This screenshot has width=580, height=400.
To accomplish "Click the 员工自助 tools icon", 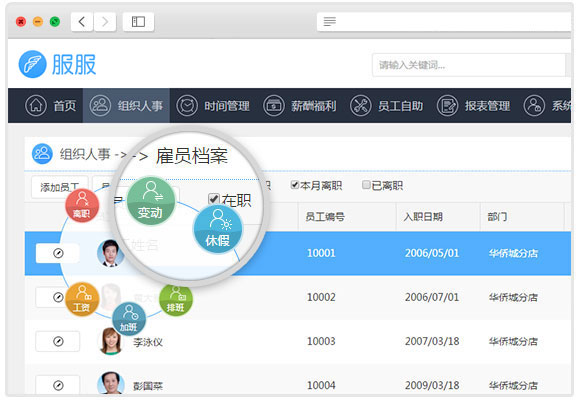I will pyautogui.click(x=361, y=105).
